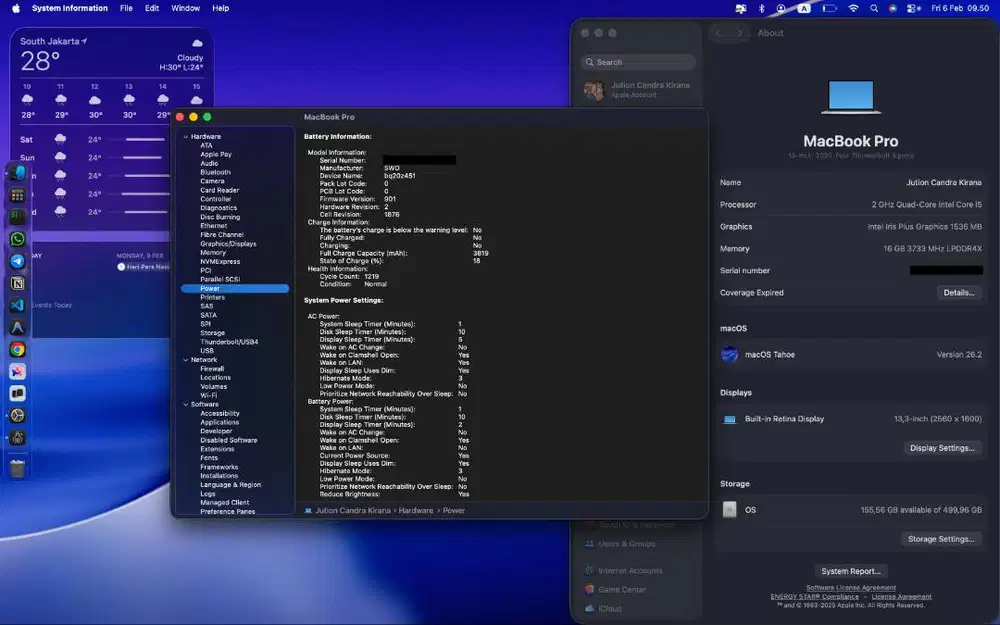Click the Wi-Fi status icon
The width and height of the screenshot is (1000, 625).
pos(853,8)
